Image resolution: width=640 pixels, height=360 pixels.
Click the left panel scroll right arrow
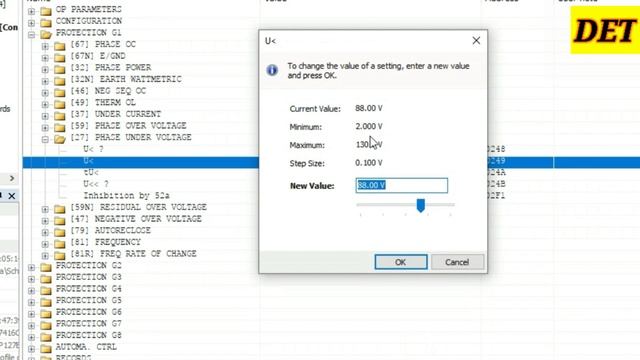(12, 178)
